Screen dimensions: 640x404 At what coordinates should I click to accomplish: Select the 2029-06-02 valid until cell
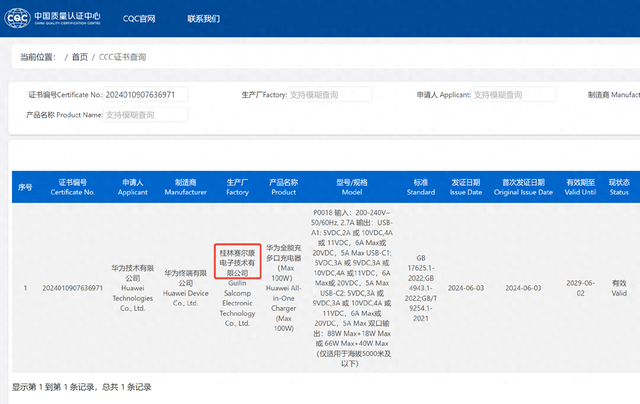580,288
